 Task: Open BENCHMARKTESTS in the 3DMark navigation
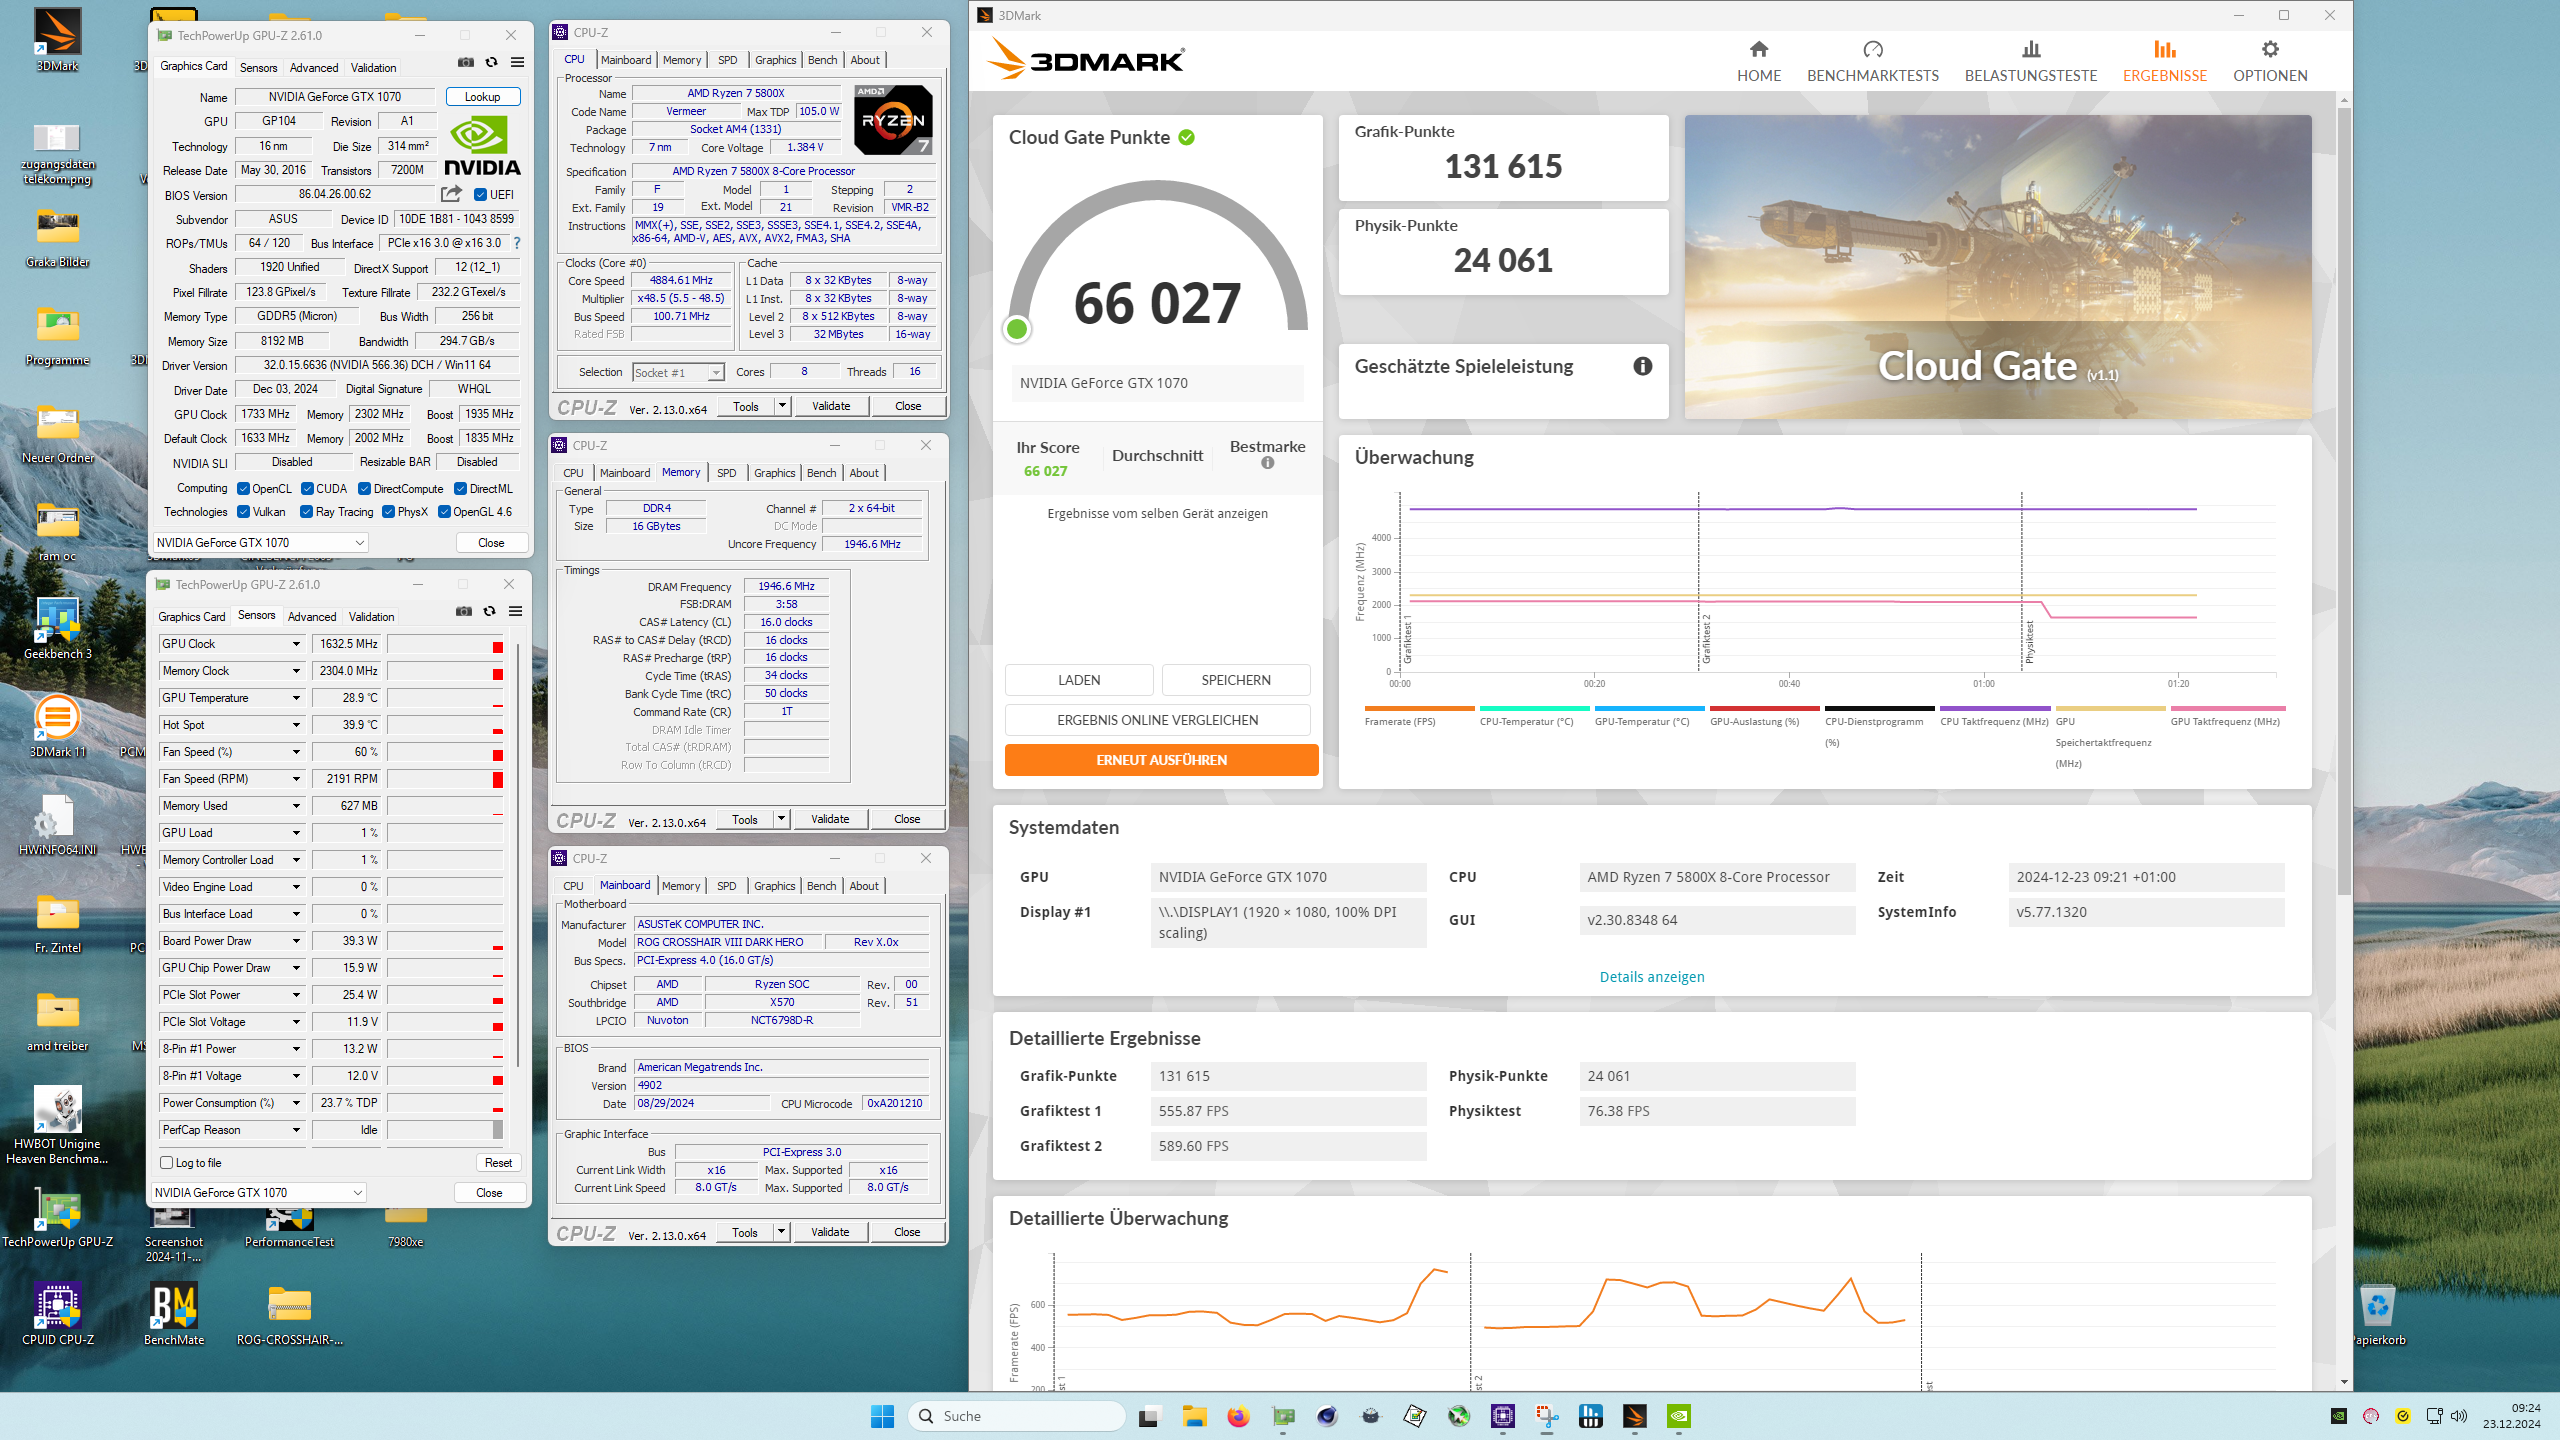(1872, 62)
